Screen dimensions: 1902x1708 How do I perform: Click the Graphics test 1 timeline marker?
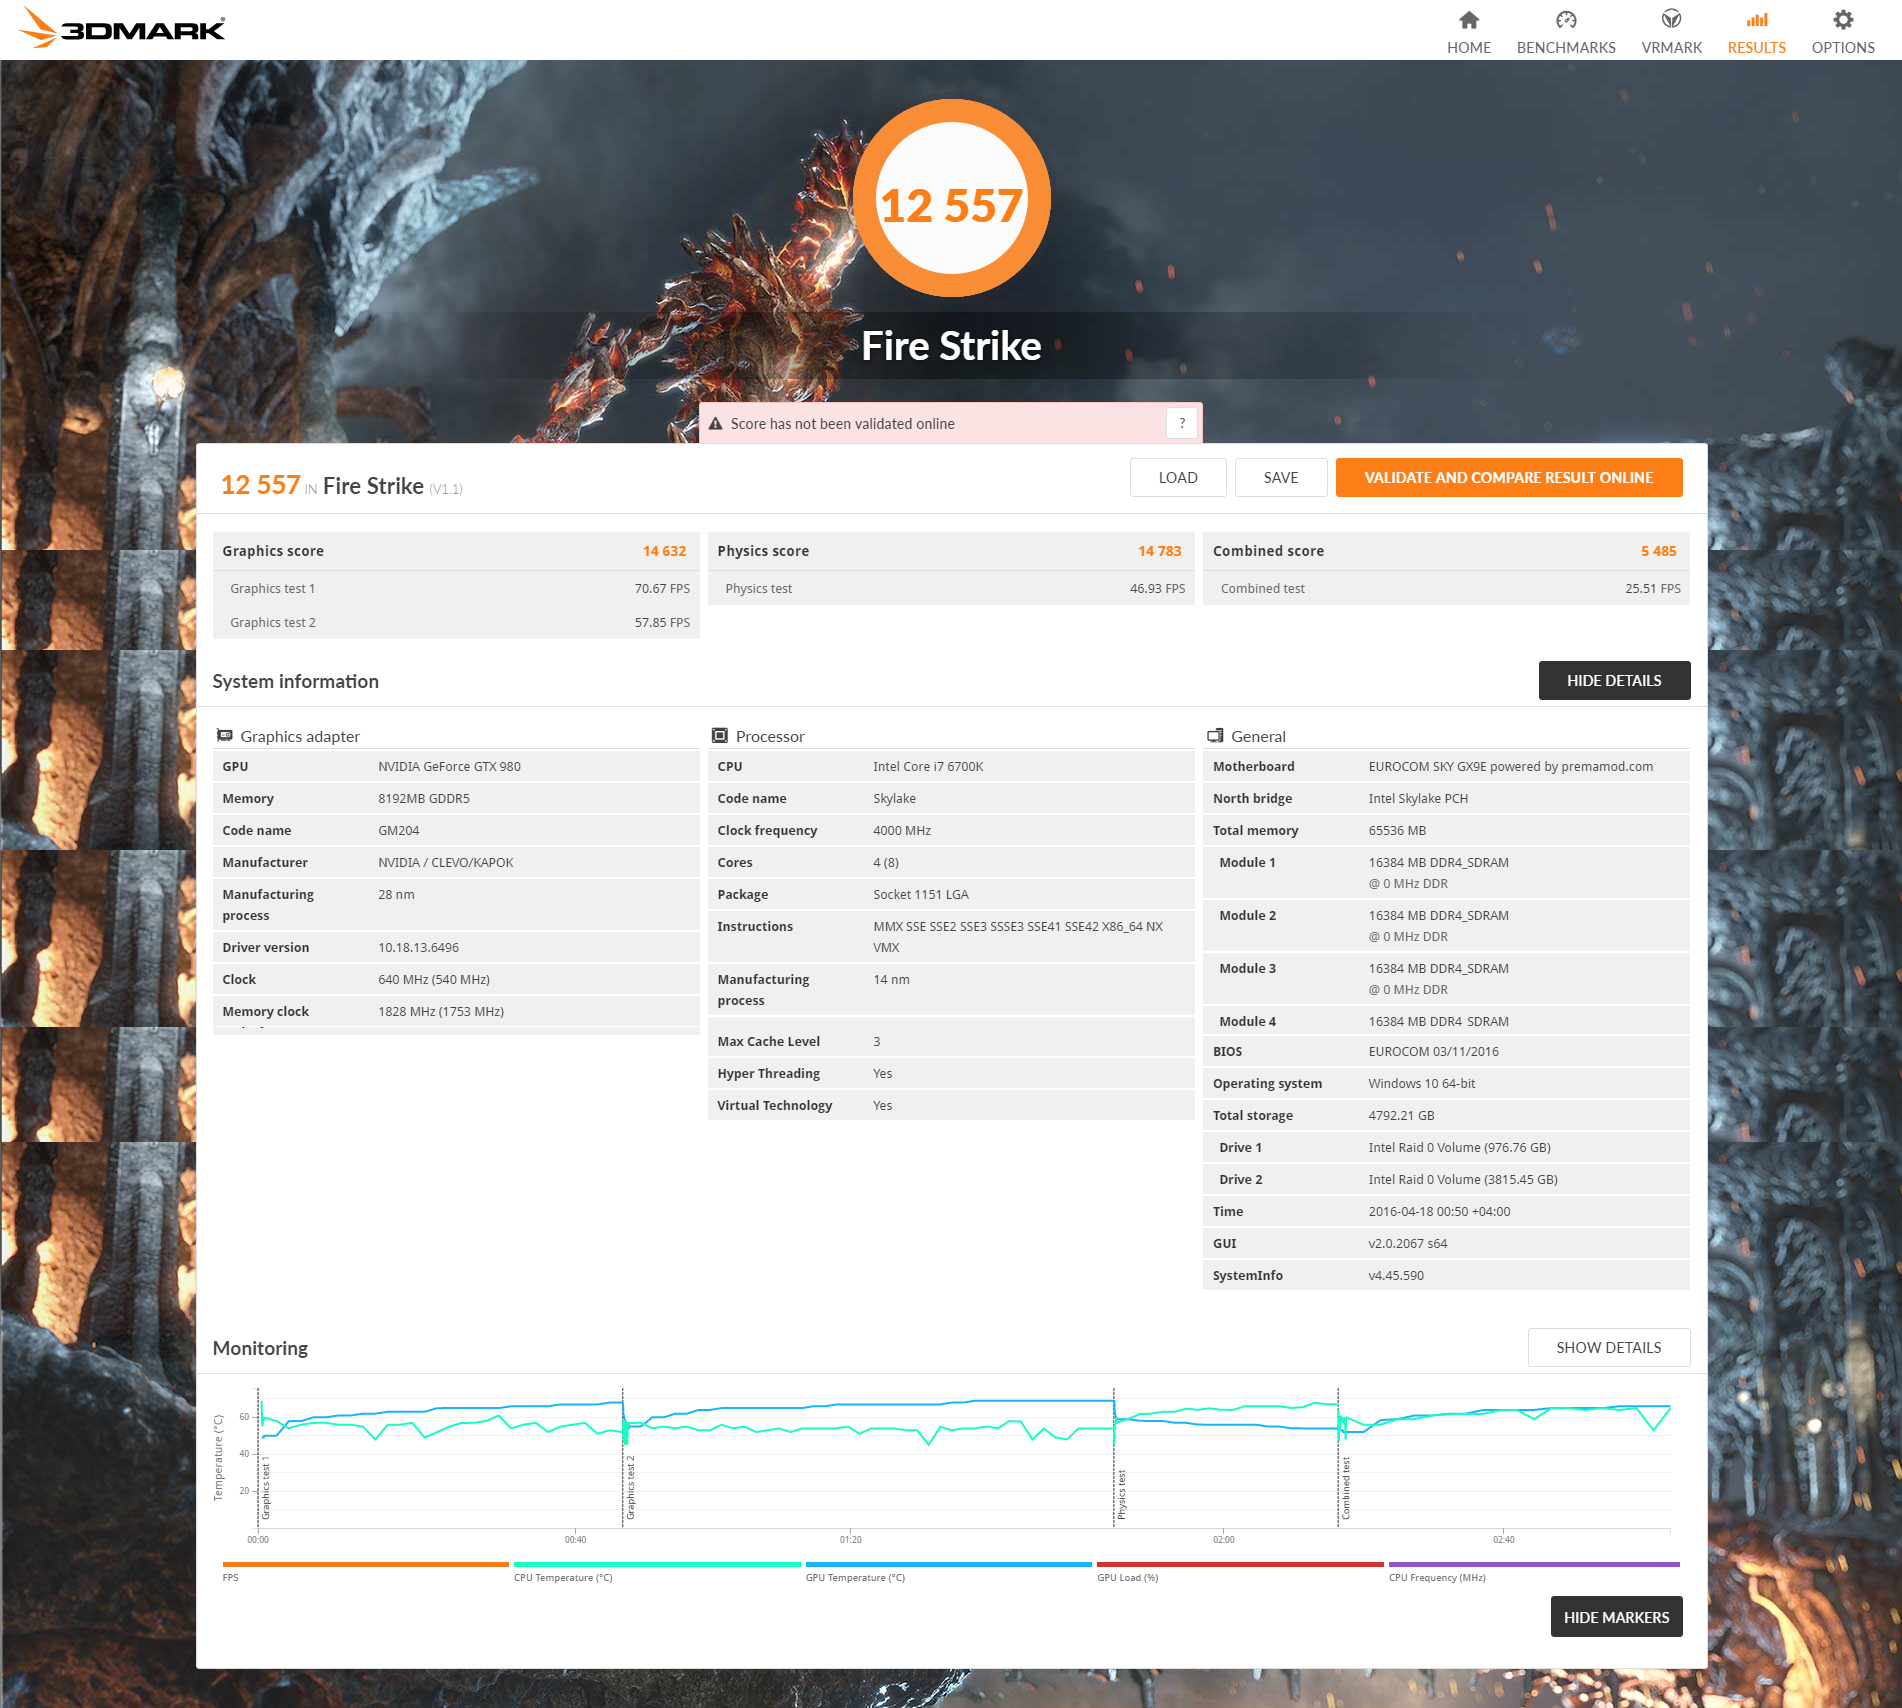pos(265,1490)
